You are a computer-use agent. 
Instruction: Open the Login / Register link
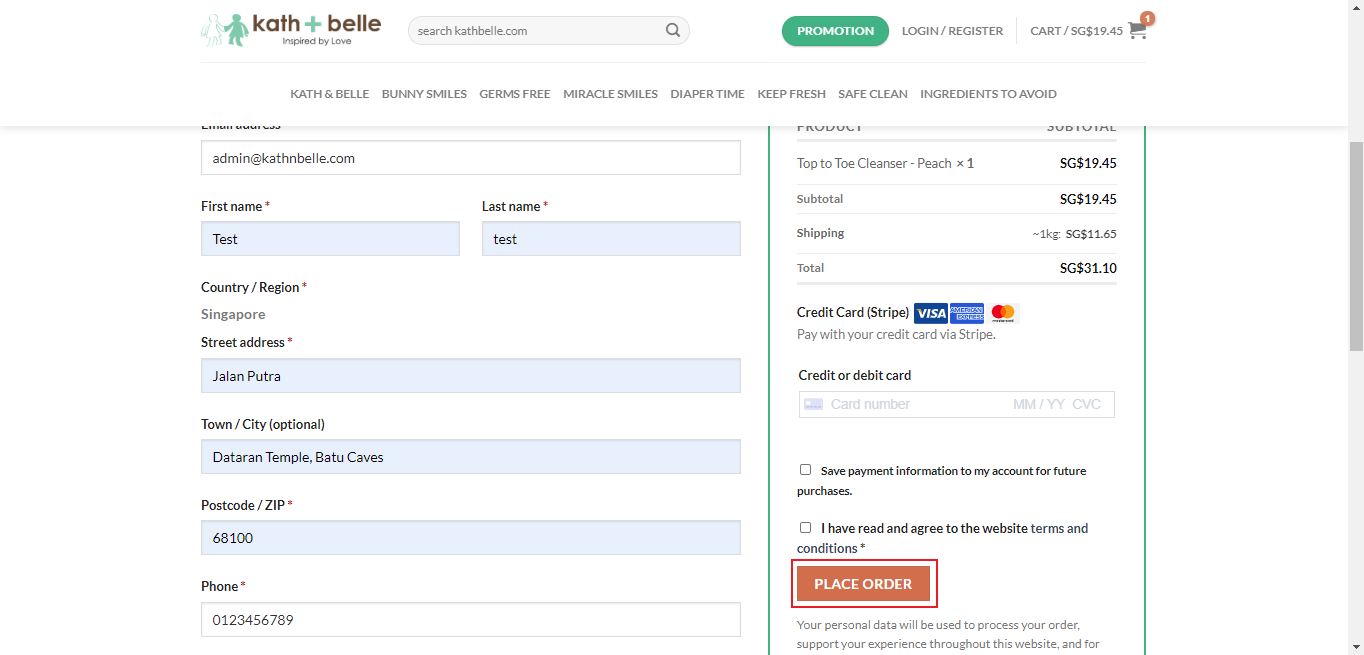pyautogui.click(x=952, y=31)
